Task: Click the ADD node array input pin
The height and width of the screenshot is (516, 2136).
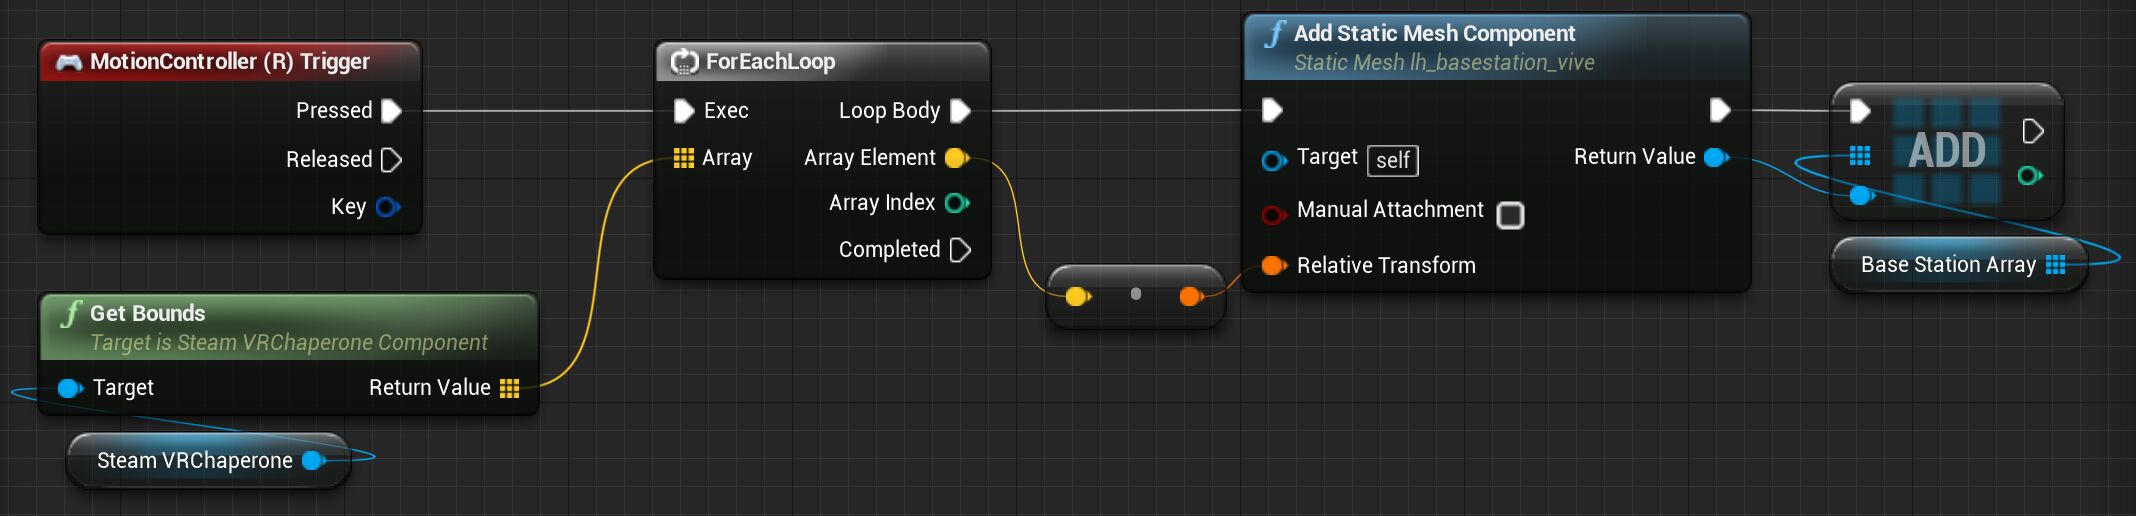Action: (1860, 155)
